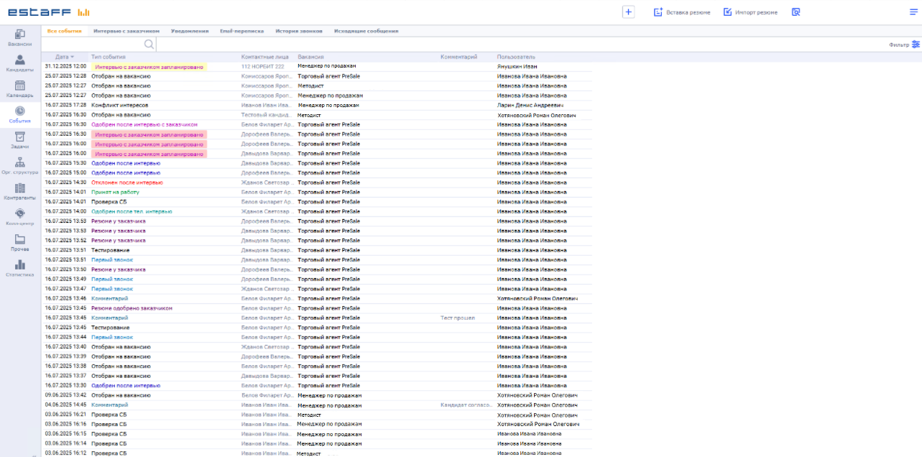Open the Прочее folder in sidebar
Image resolution: width=922 pixels, height=457 pixels.
[20, 243]
